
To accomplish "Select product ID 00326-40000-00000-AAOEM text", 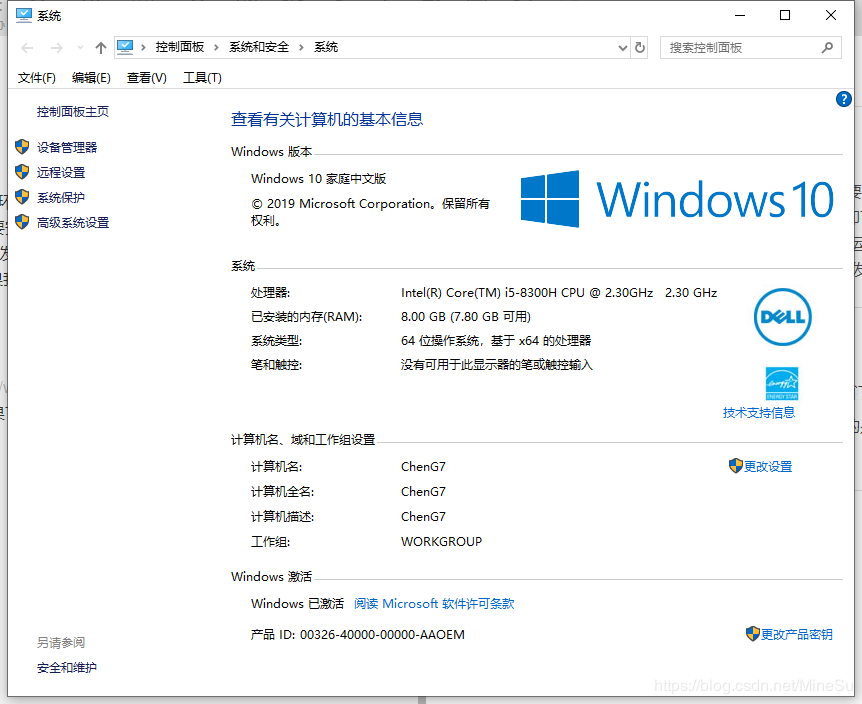I will point(382,635).
